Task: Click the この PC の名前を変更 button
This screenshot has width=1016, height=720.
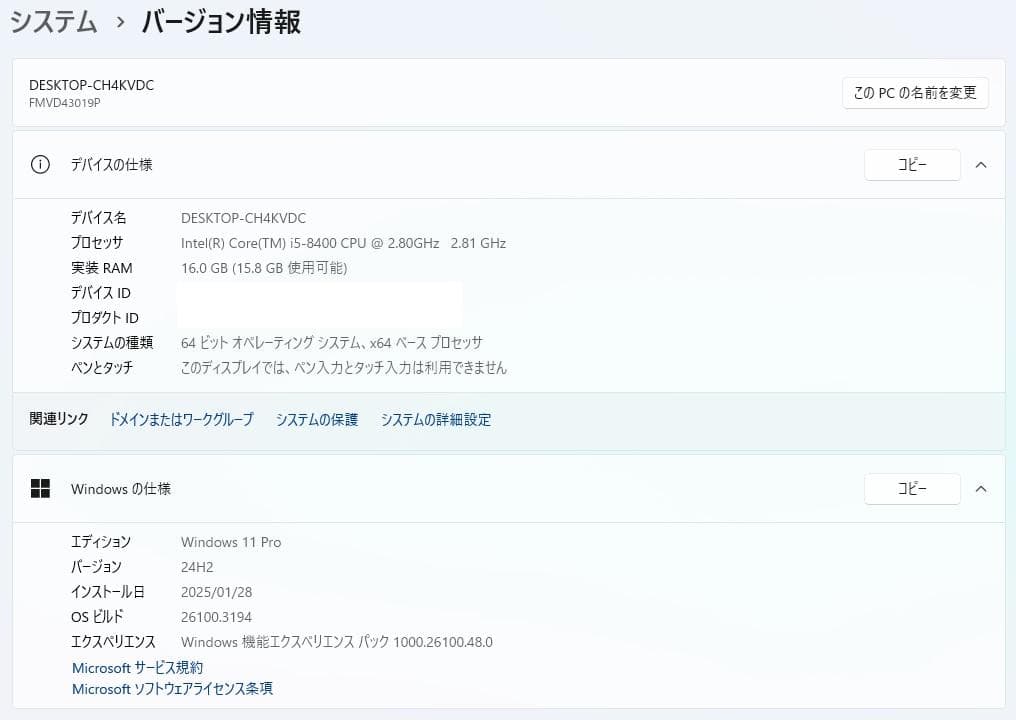Action: [914, 92]
